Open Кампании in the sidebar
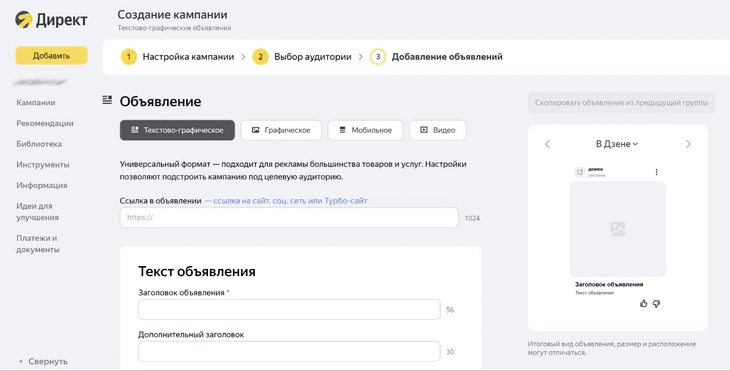730x371 pixels. [36, 102]
